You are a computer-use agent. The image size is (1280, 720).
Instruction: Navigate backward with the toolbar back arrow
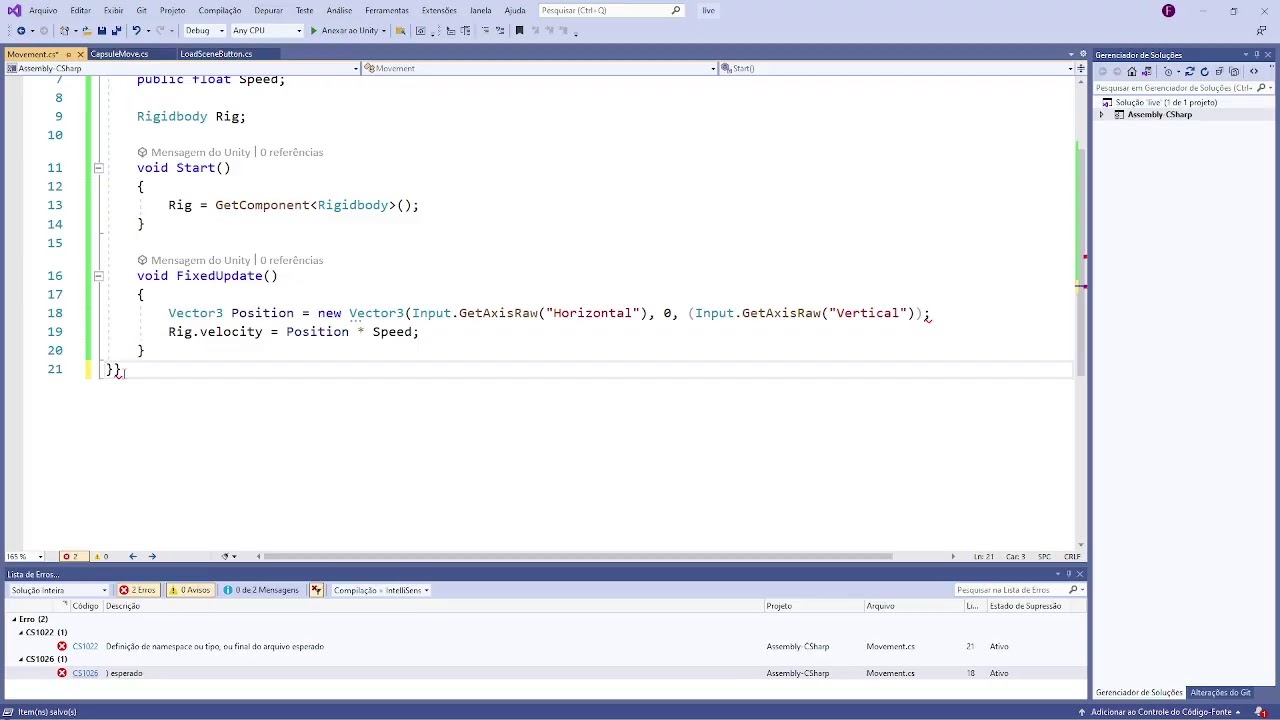pos(21,30)
